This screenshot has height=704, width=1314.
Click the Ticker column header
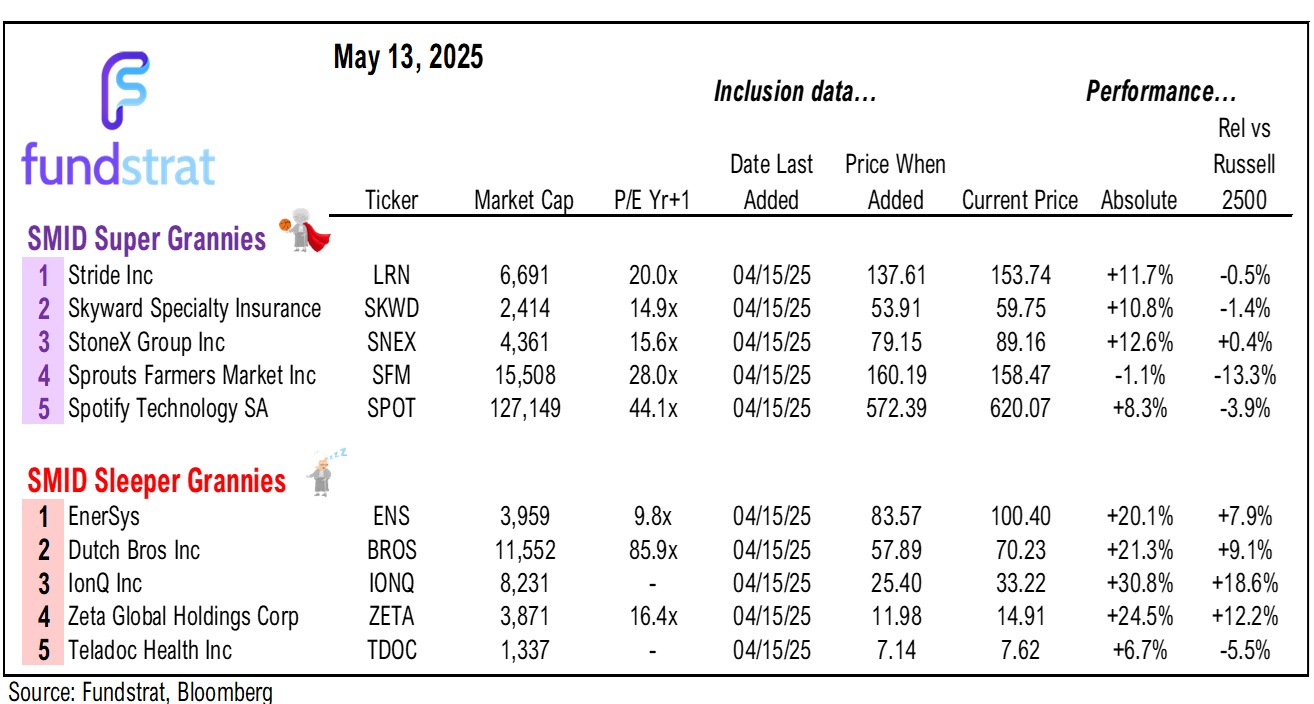[391, 200]
